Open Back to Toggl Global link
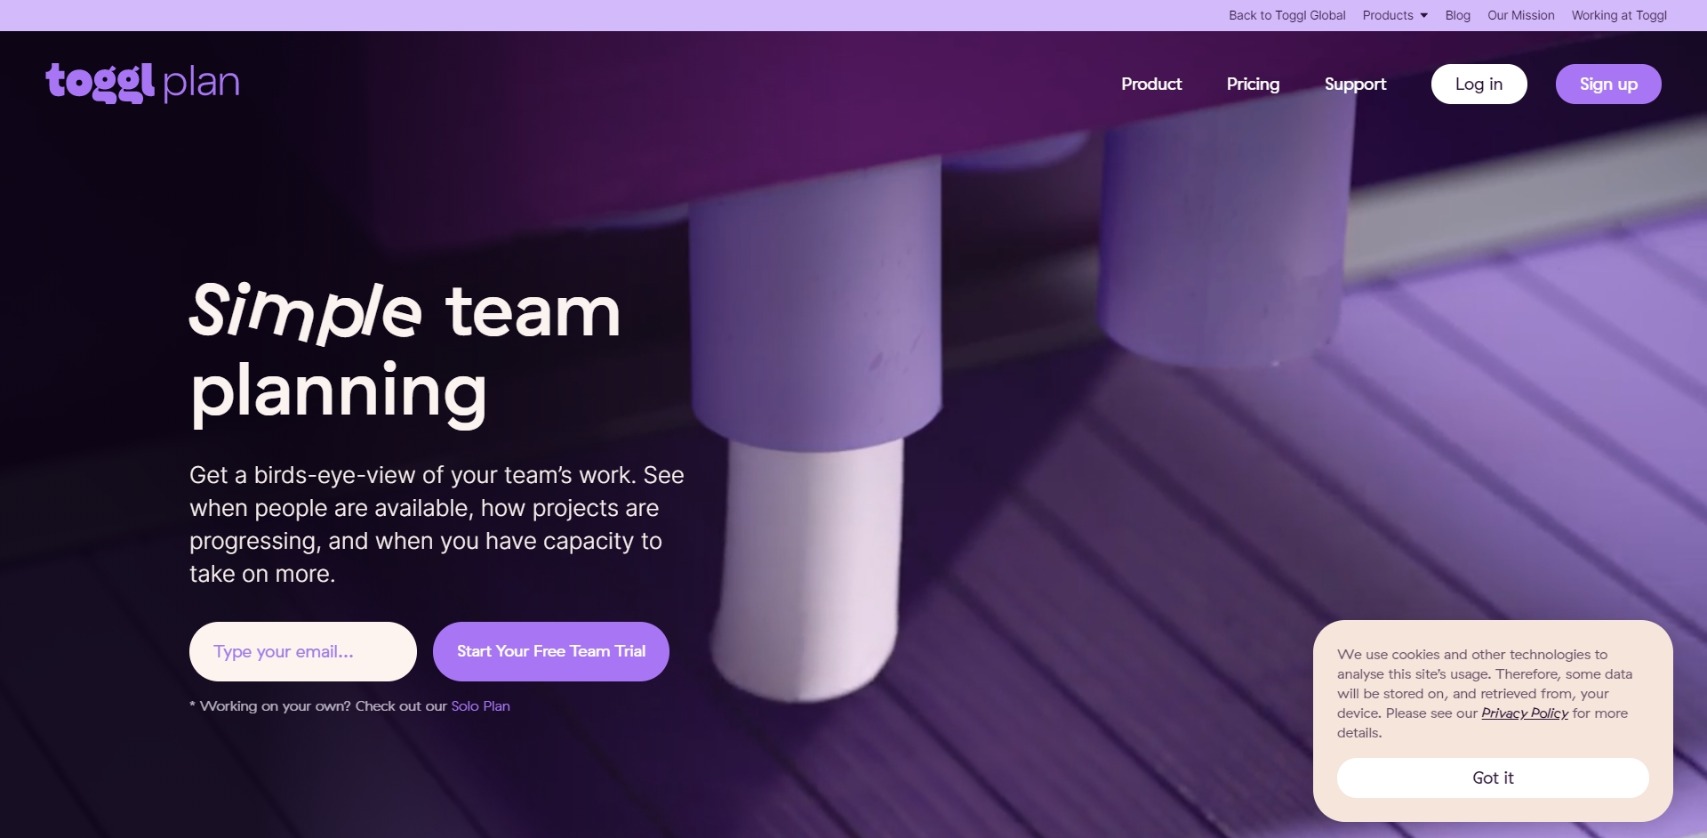This screenshot has height=838, width=1707. tap(1287, 15)
